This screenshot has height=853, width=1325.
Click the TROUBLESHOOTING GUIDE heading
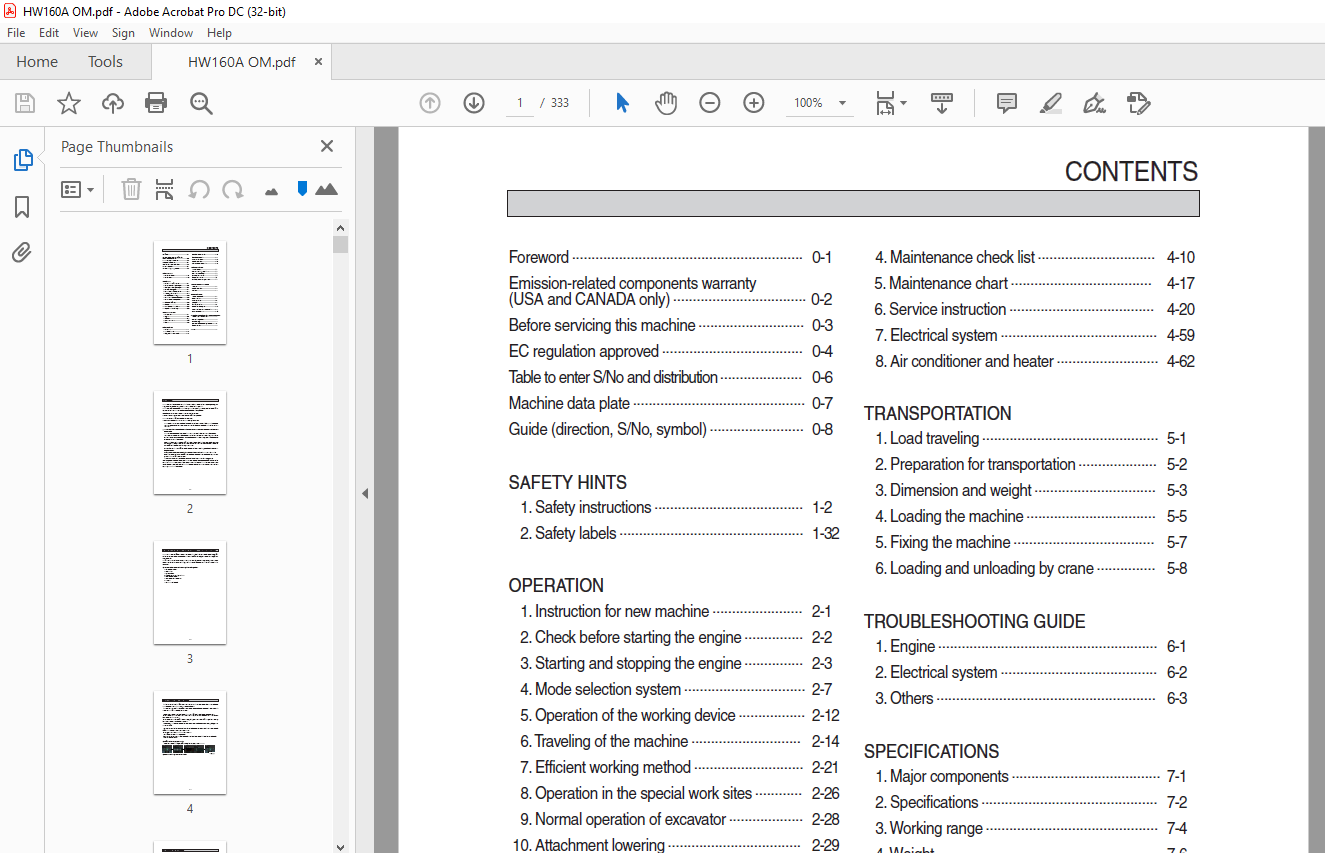click(975, 621)
